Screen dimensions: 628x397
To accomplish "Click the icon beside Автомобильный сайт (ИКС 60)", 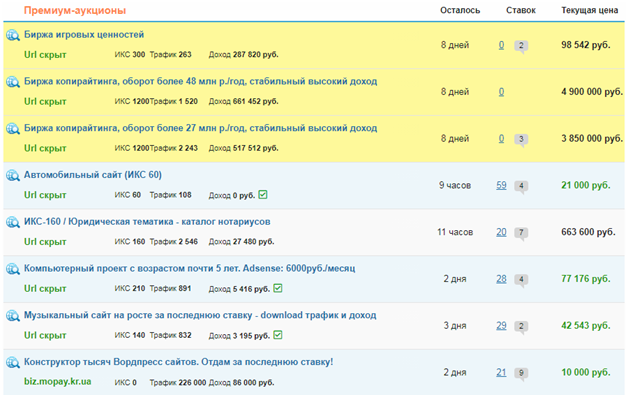I will (x=13, y=175).
